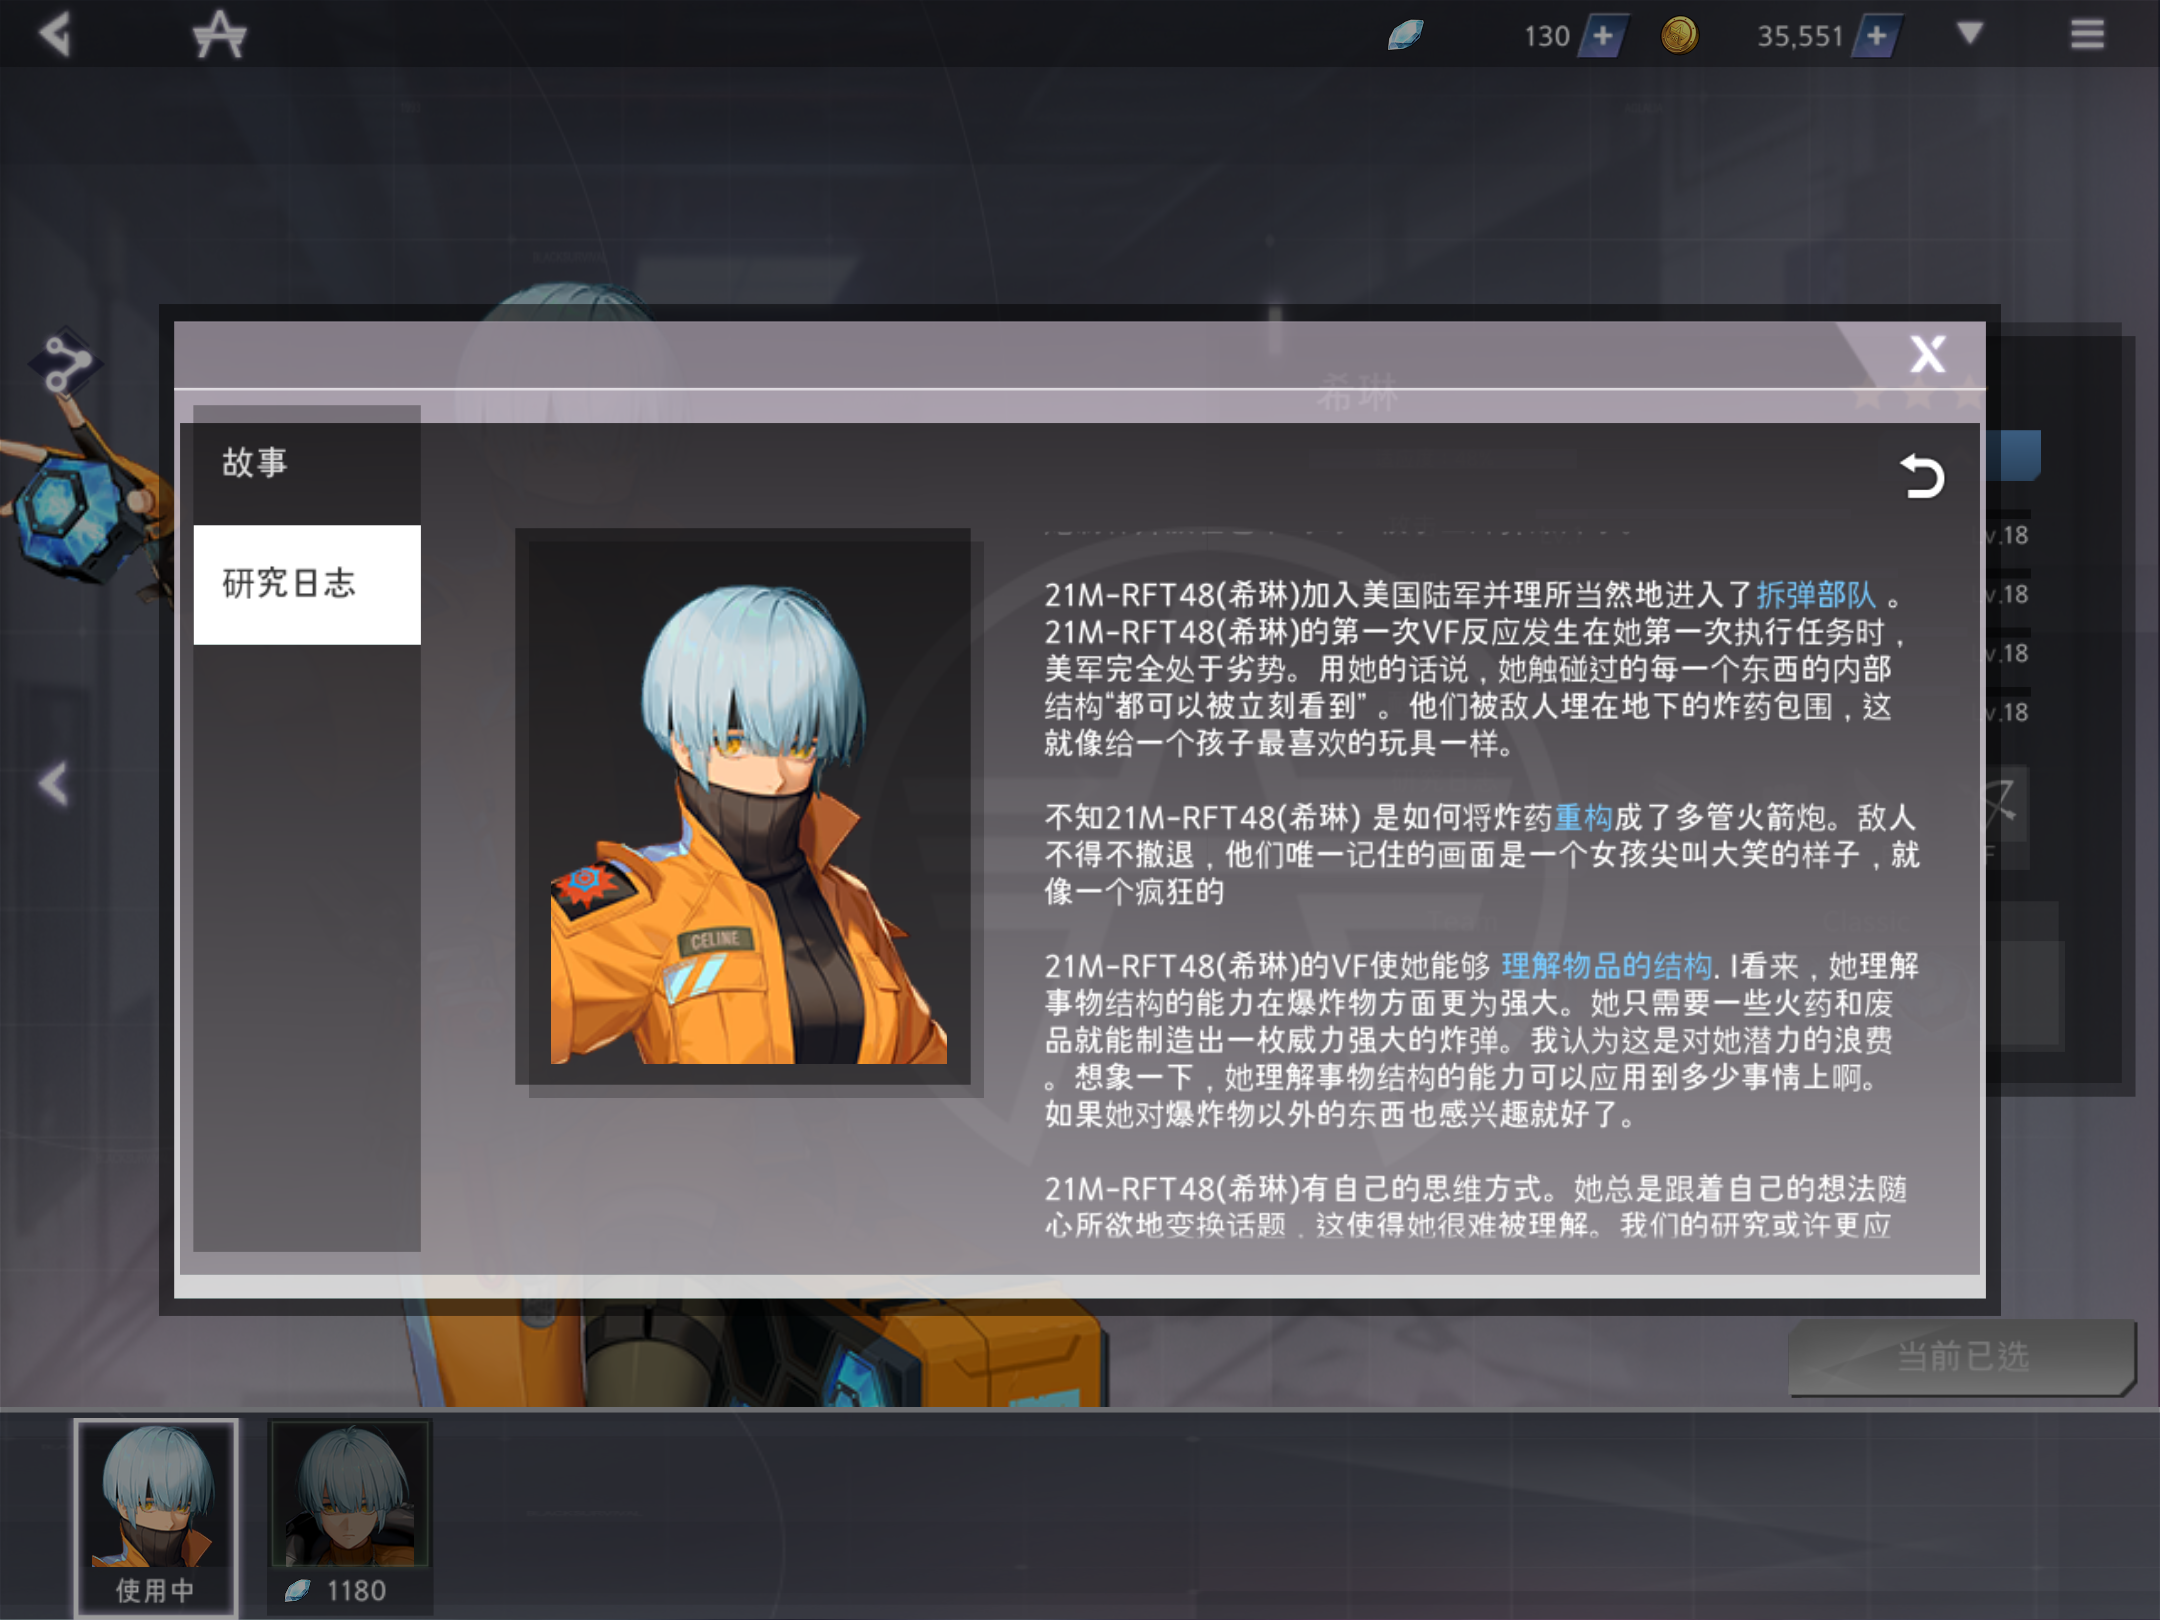Click the paragraph beginning 21M-RFT48(希琳)有自己的思维方式
The width and height of the screenshot is (2160, 1620).
[1476, 1207]
